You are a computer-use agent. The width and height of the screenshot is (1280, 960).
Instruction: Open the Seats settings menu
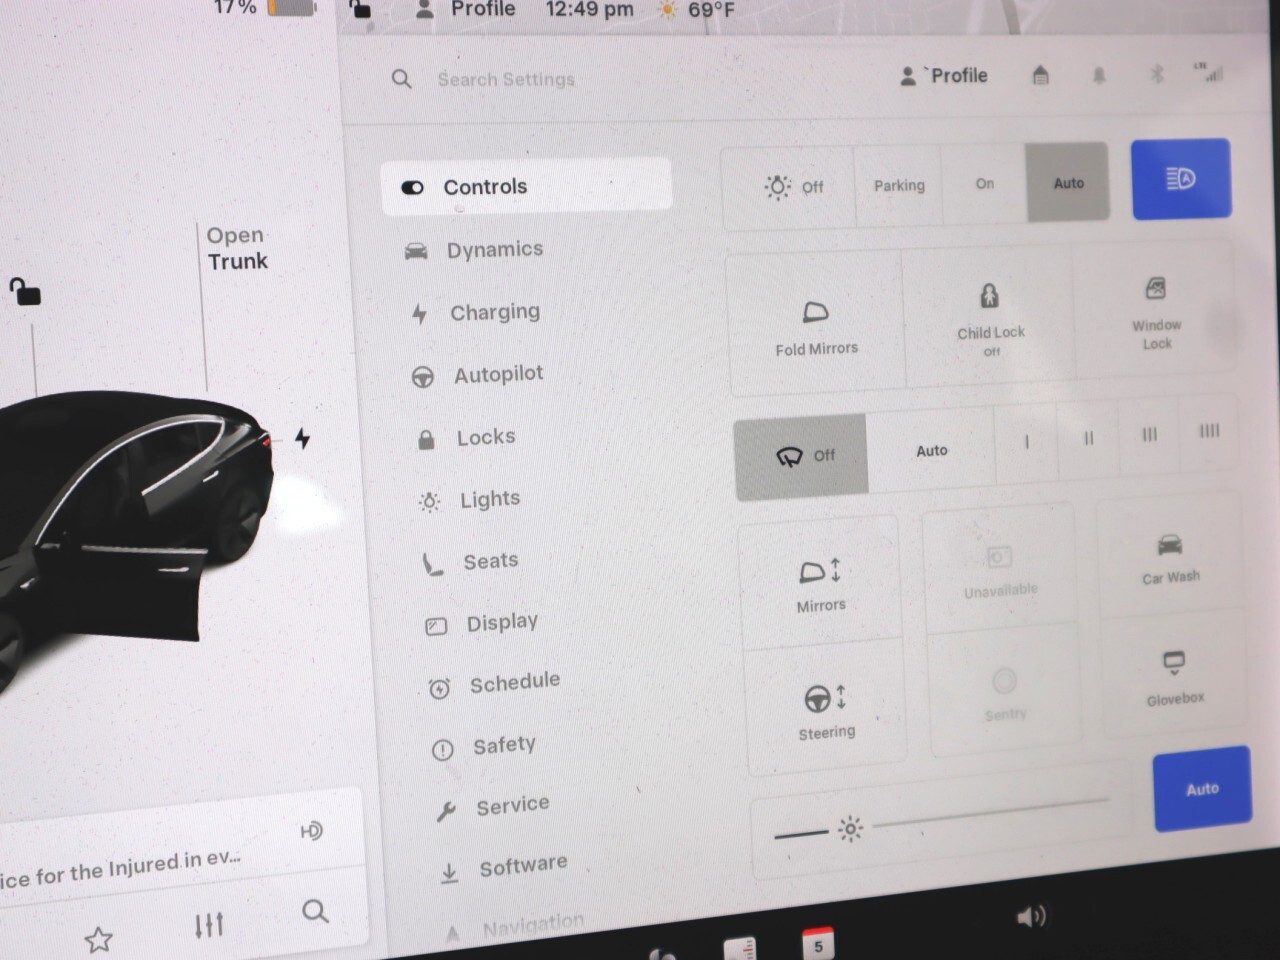point(470,562)
